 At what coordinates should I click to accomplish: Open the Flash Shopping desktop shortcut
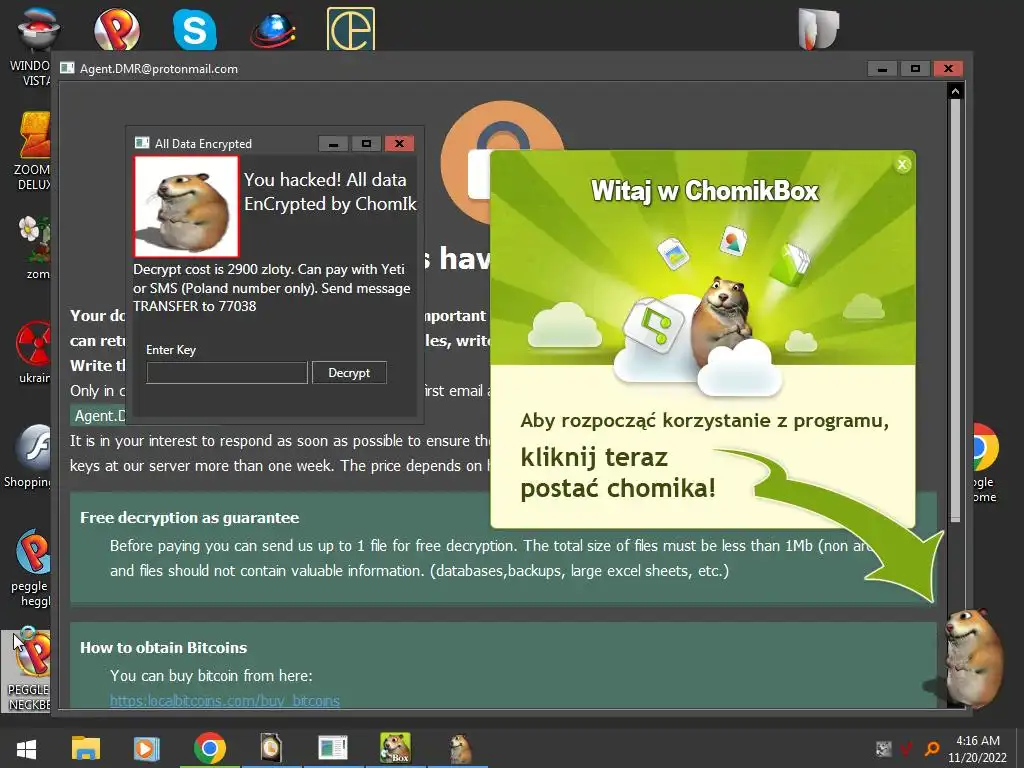pyautogui.click(x=29, y=457)
